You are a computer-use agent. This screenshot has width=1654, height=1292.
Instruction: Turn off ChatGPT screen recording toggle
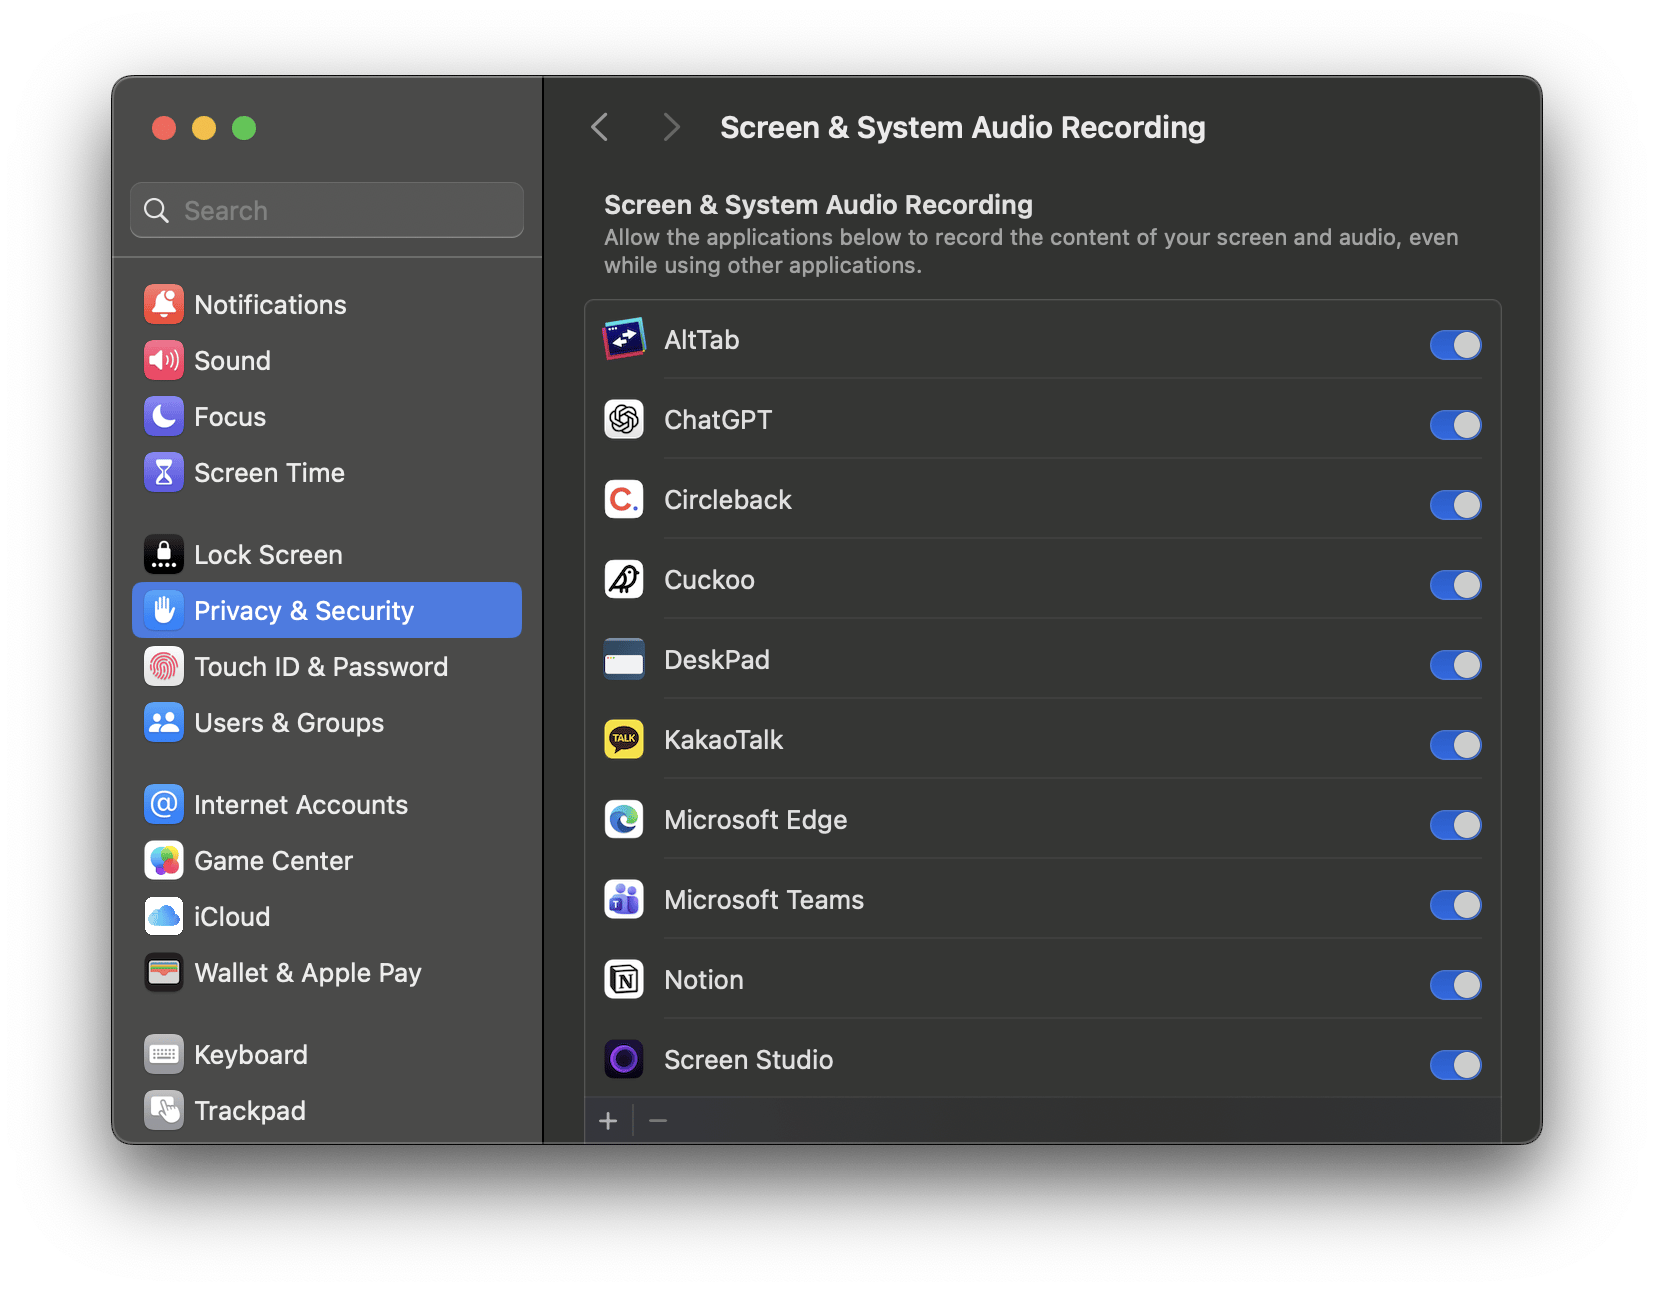point(1455,425)
